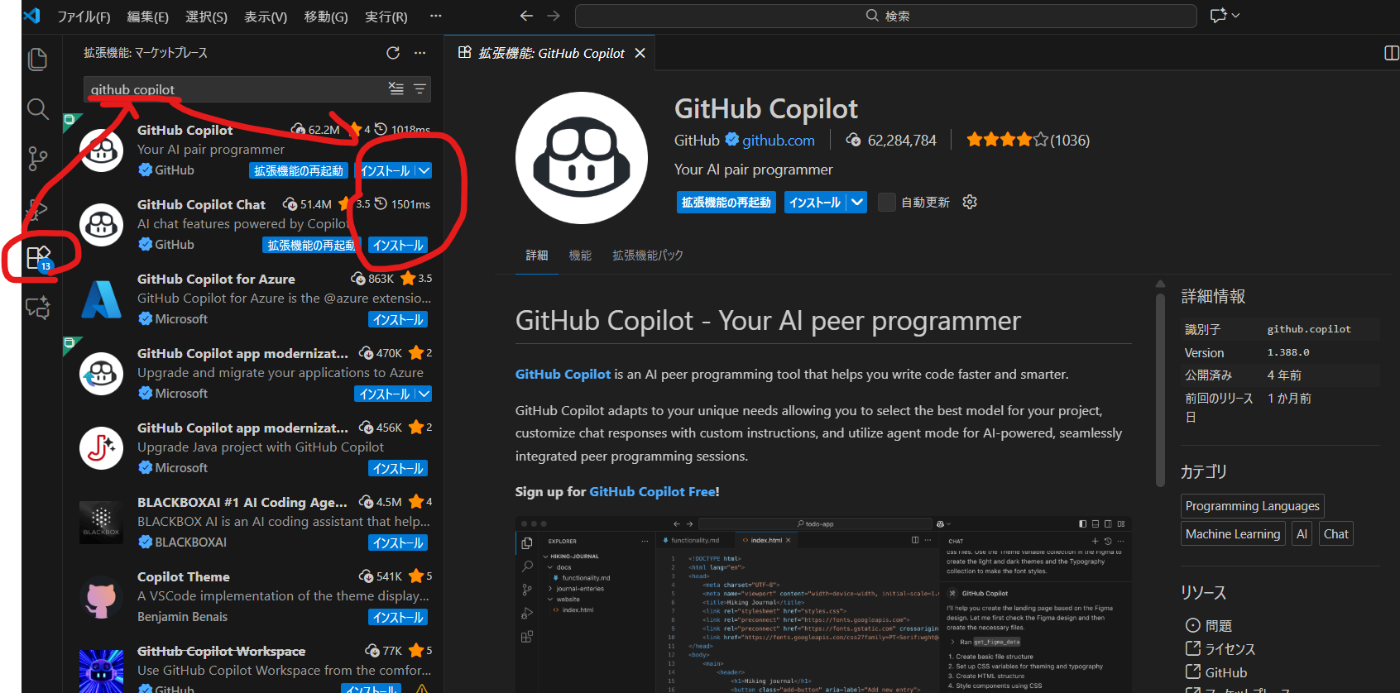Switch to the 機能 tab

point(580,255)
